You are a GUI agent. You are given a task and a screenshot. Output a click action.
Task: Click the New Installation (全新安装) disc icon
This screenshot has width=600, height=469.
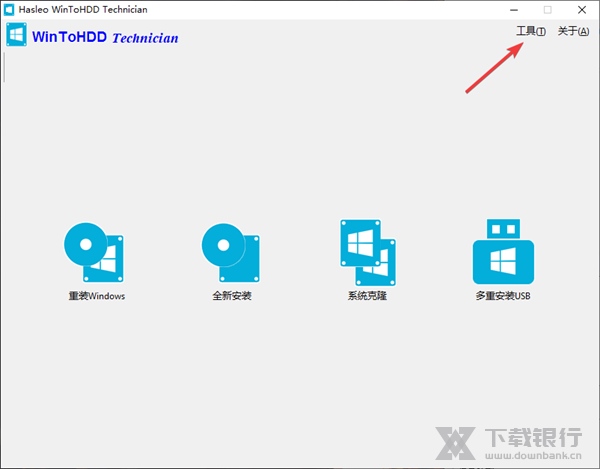(x=231, y=253)
